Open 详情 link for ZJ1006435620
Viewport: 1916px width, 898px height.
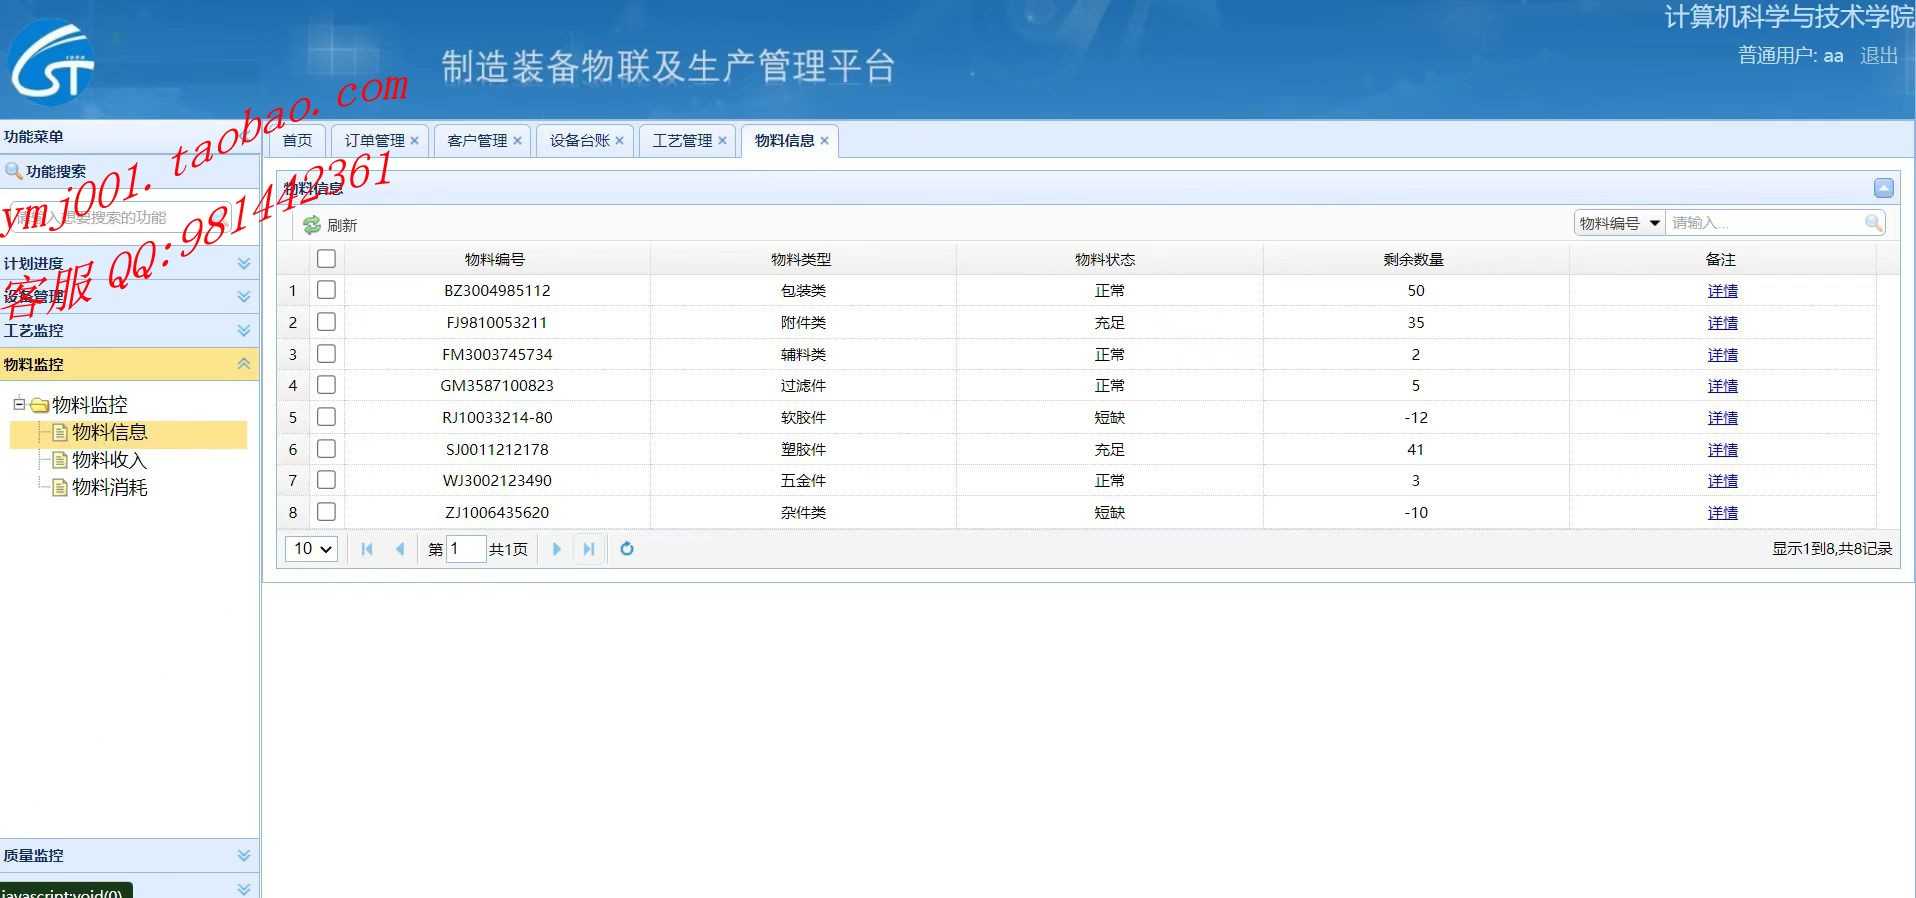pyautogui.click(x=1722, y=513)
